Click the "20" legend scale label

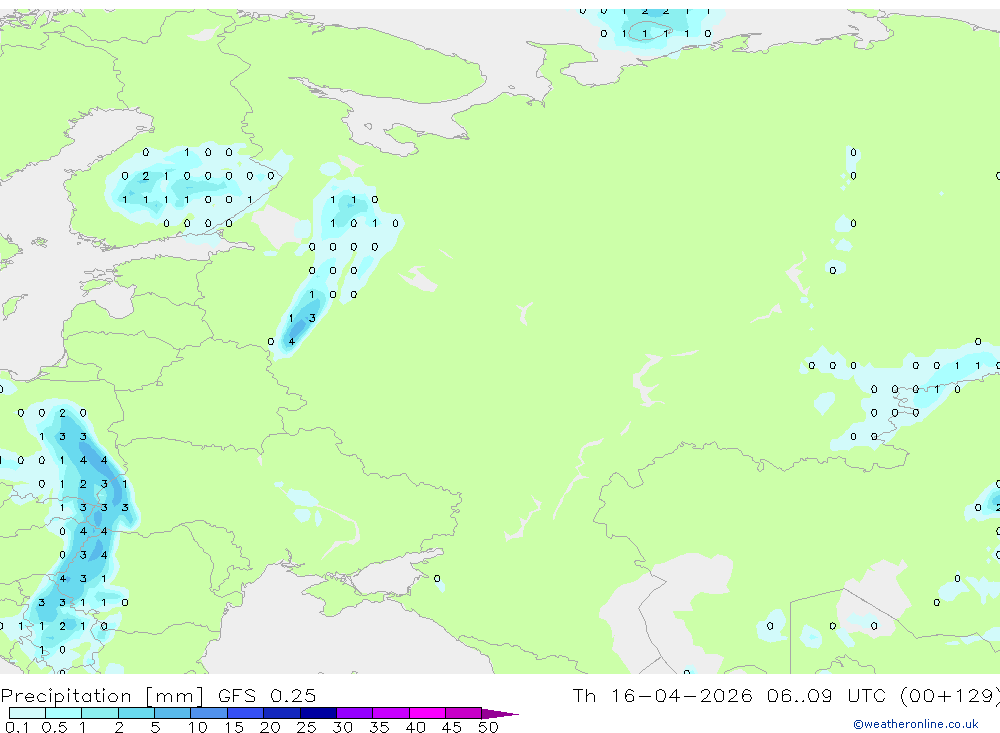coord(270,727)
